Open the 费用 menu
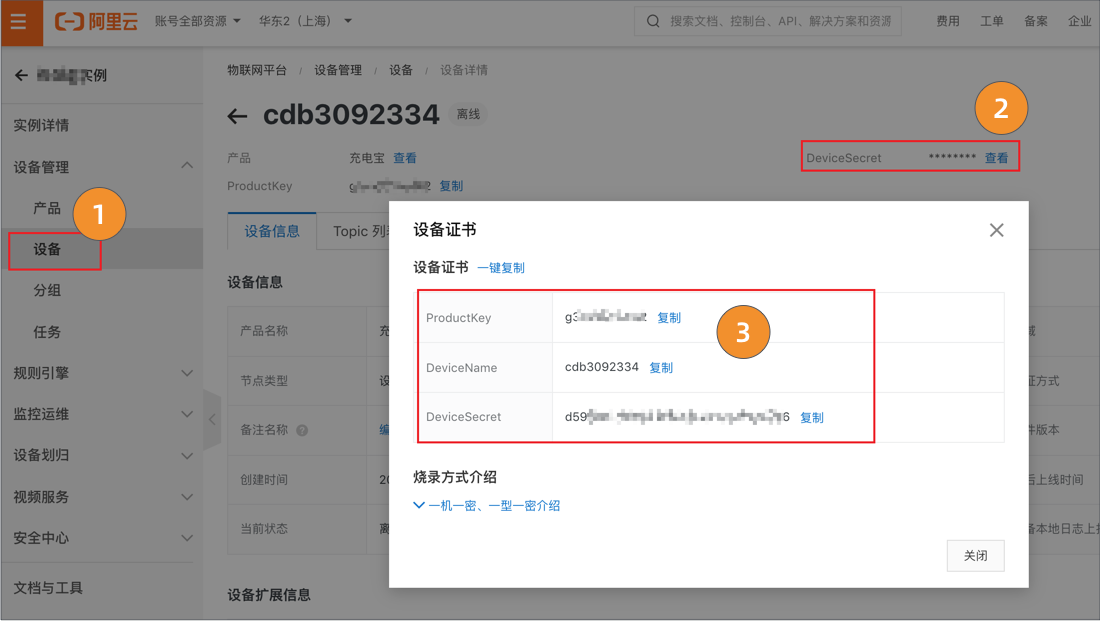Image resolution: width=1100 pixels, height=621 pixels. (948, 21)
